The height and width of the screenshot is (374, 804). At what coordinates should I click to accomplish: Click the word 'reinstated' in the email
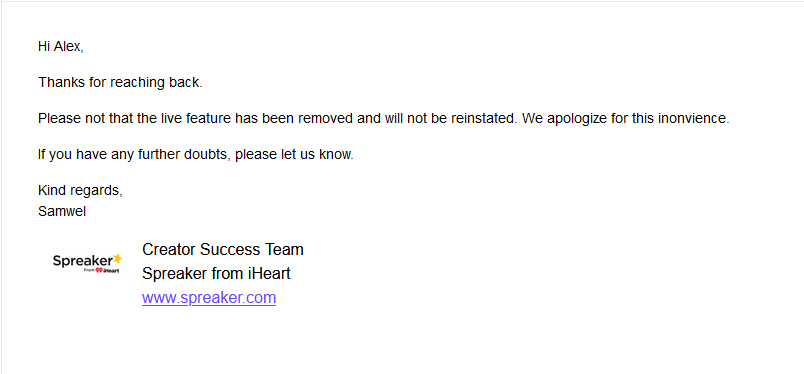pos(484,119)
